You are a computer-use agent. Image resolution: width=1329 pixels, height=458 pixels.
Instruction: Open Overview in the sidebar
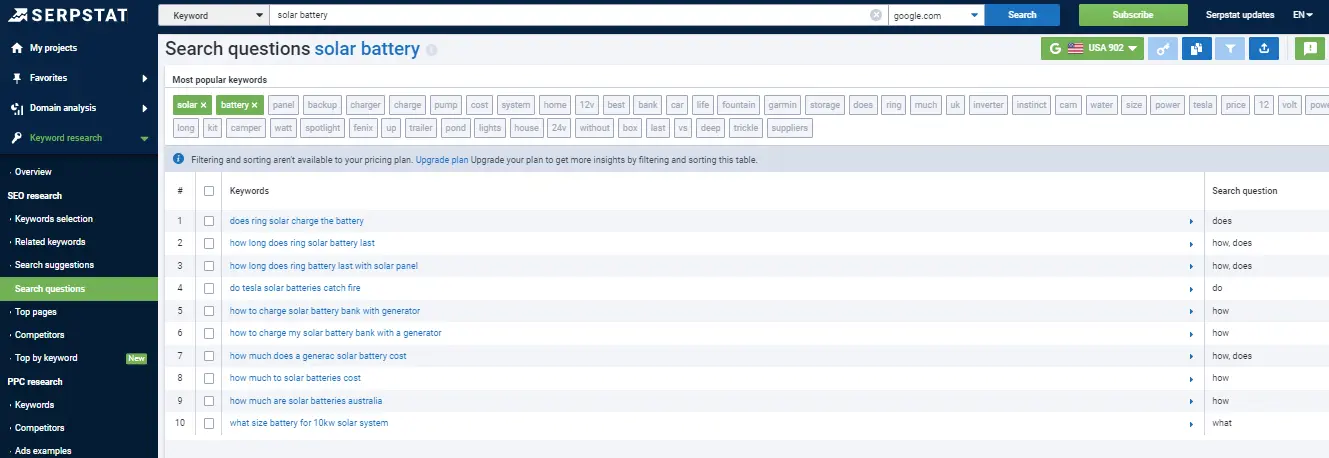pyautogui.click(x=33, y=172)
